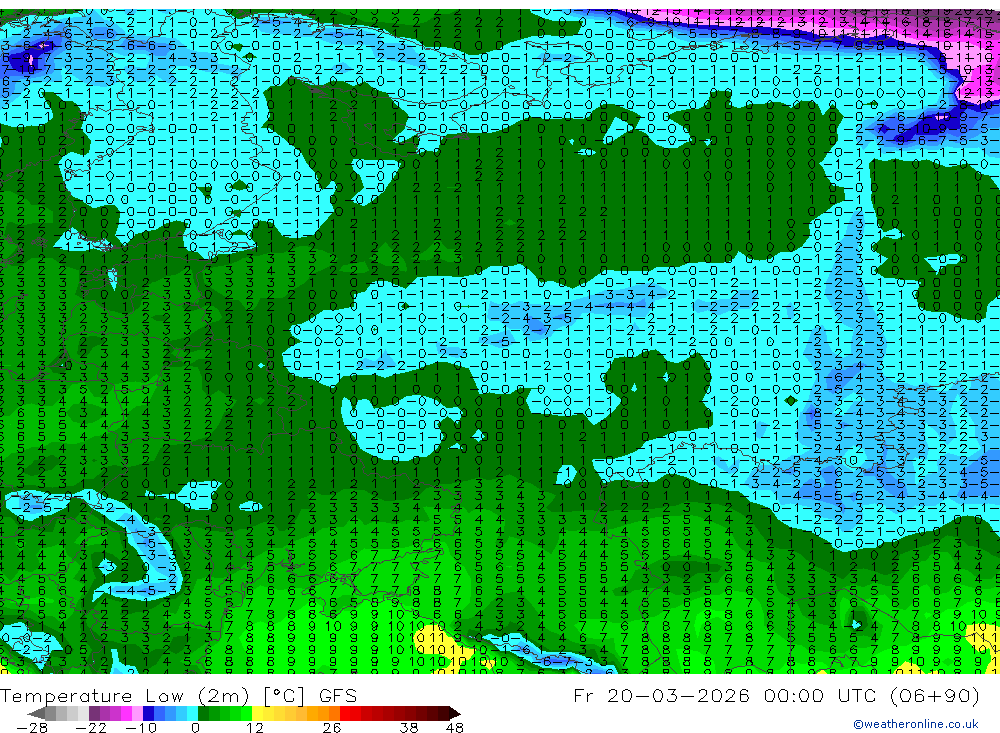Open the weatheronline.co.uk copyright link

(x=916, y=724)
